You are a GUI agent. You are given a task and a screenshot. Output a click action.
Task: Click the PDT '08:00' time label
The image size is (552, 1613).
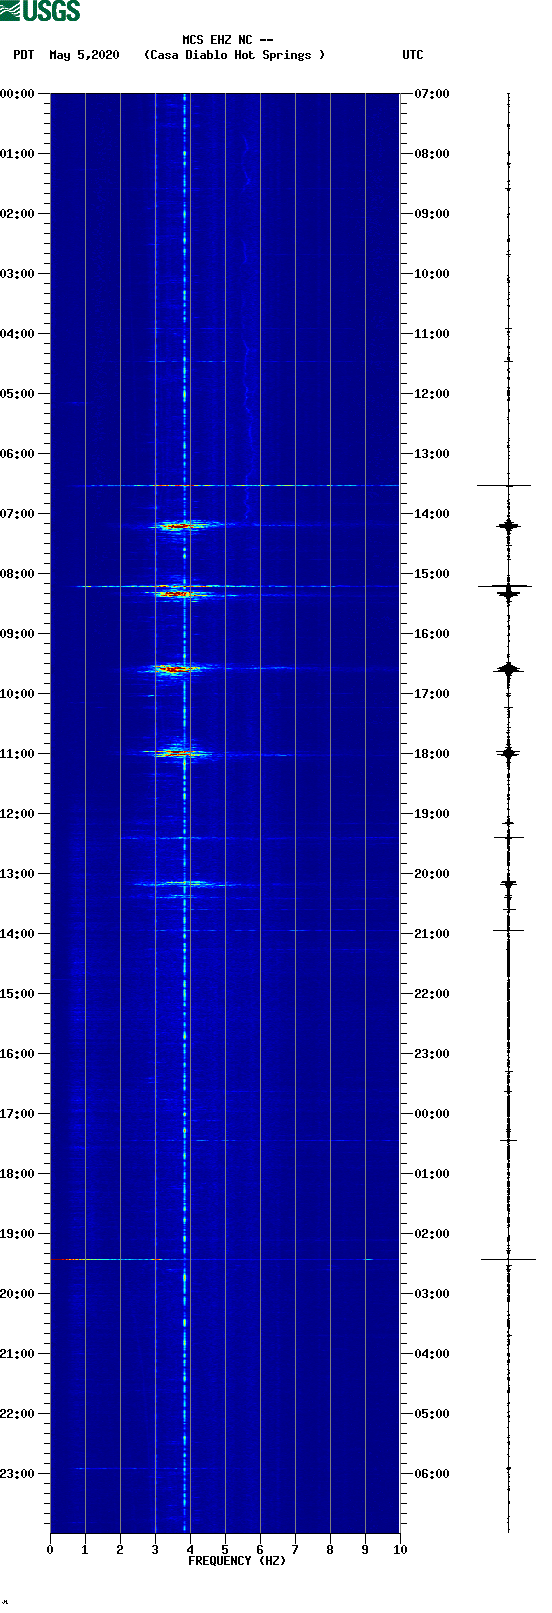tap(17, 574)
